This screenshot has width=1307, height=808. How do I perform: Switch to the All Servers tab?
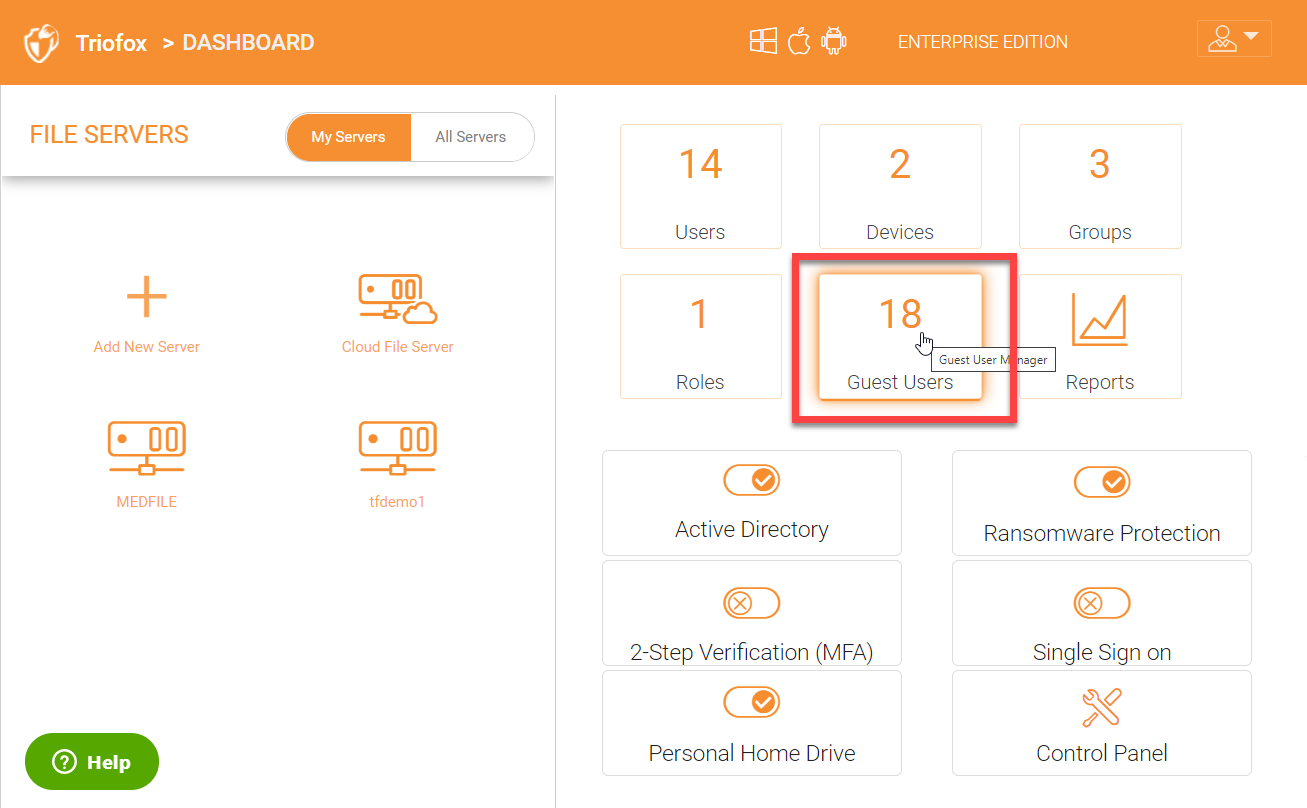click(x=471, y=137)
